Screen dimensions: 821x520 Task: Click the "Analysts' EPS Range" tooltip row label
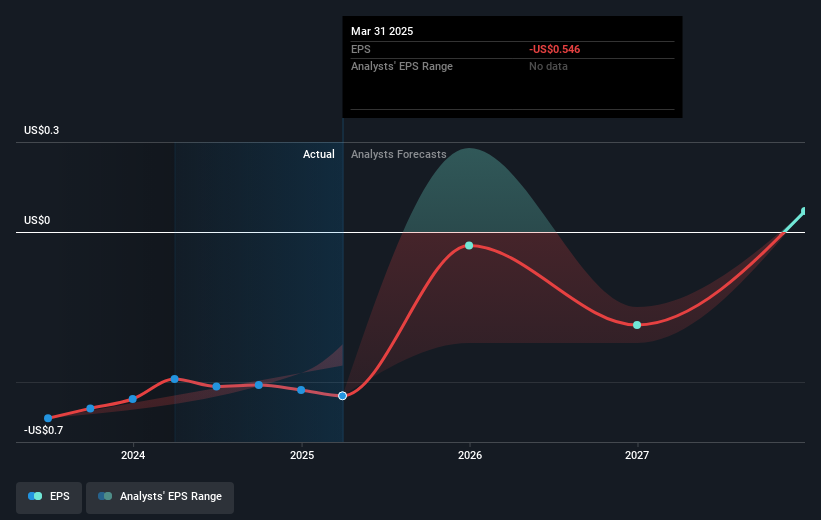click(x=402, y=67)
